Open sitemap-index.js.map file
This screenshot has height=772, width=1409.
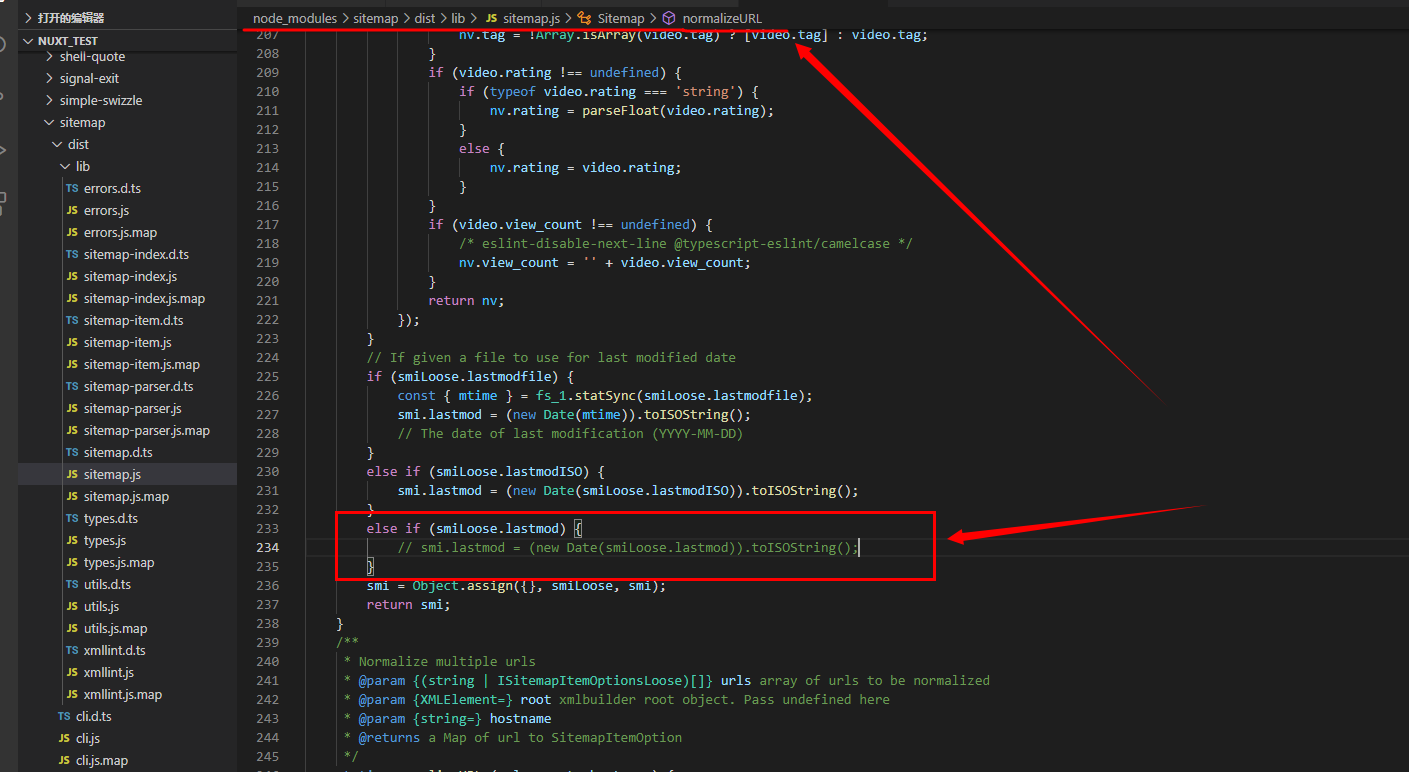(144, 299)
